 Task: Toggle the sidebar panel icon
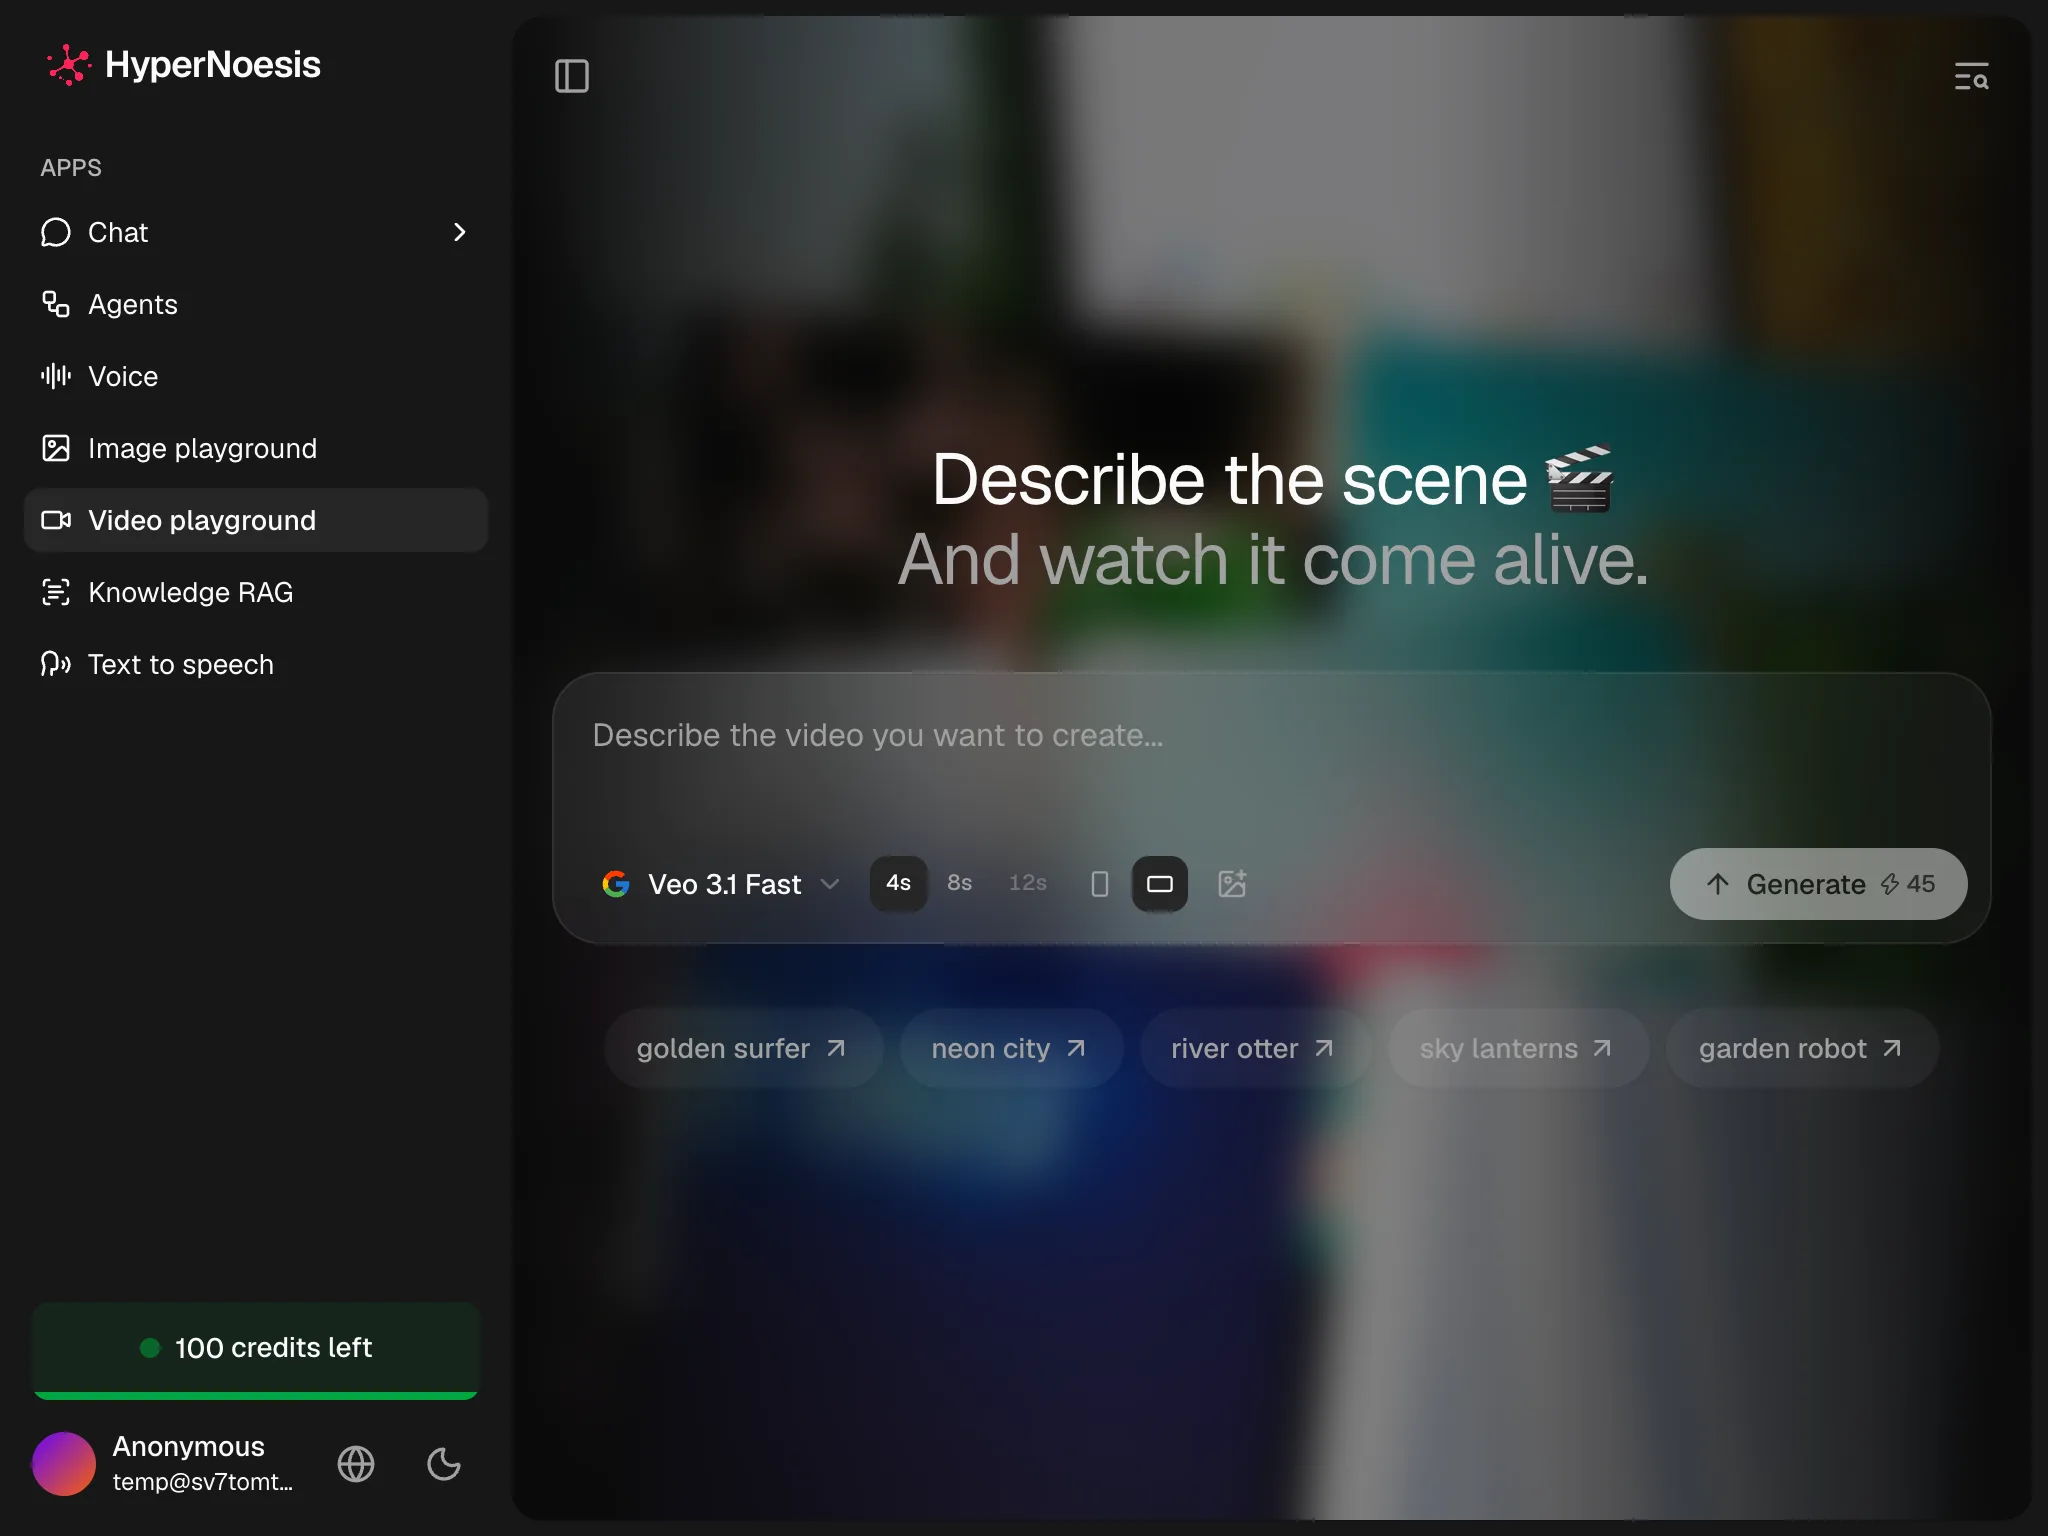click(572, 76)
